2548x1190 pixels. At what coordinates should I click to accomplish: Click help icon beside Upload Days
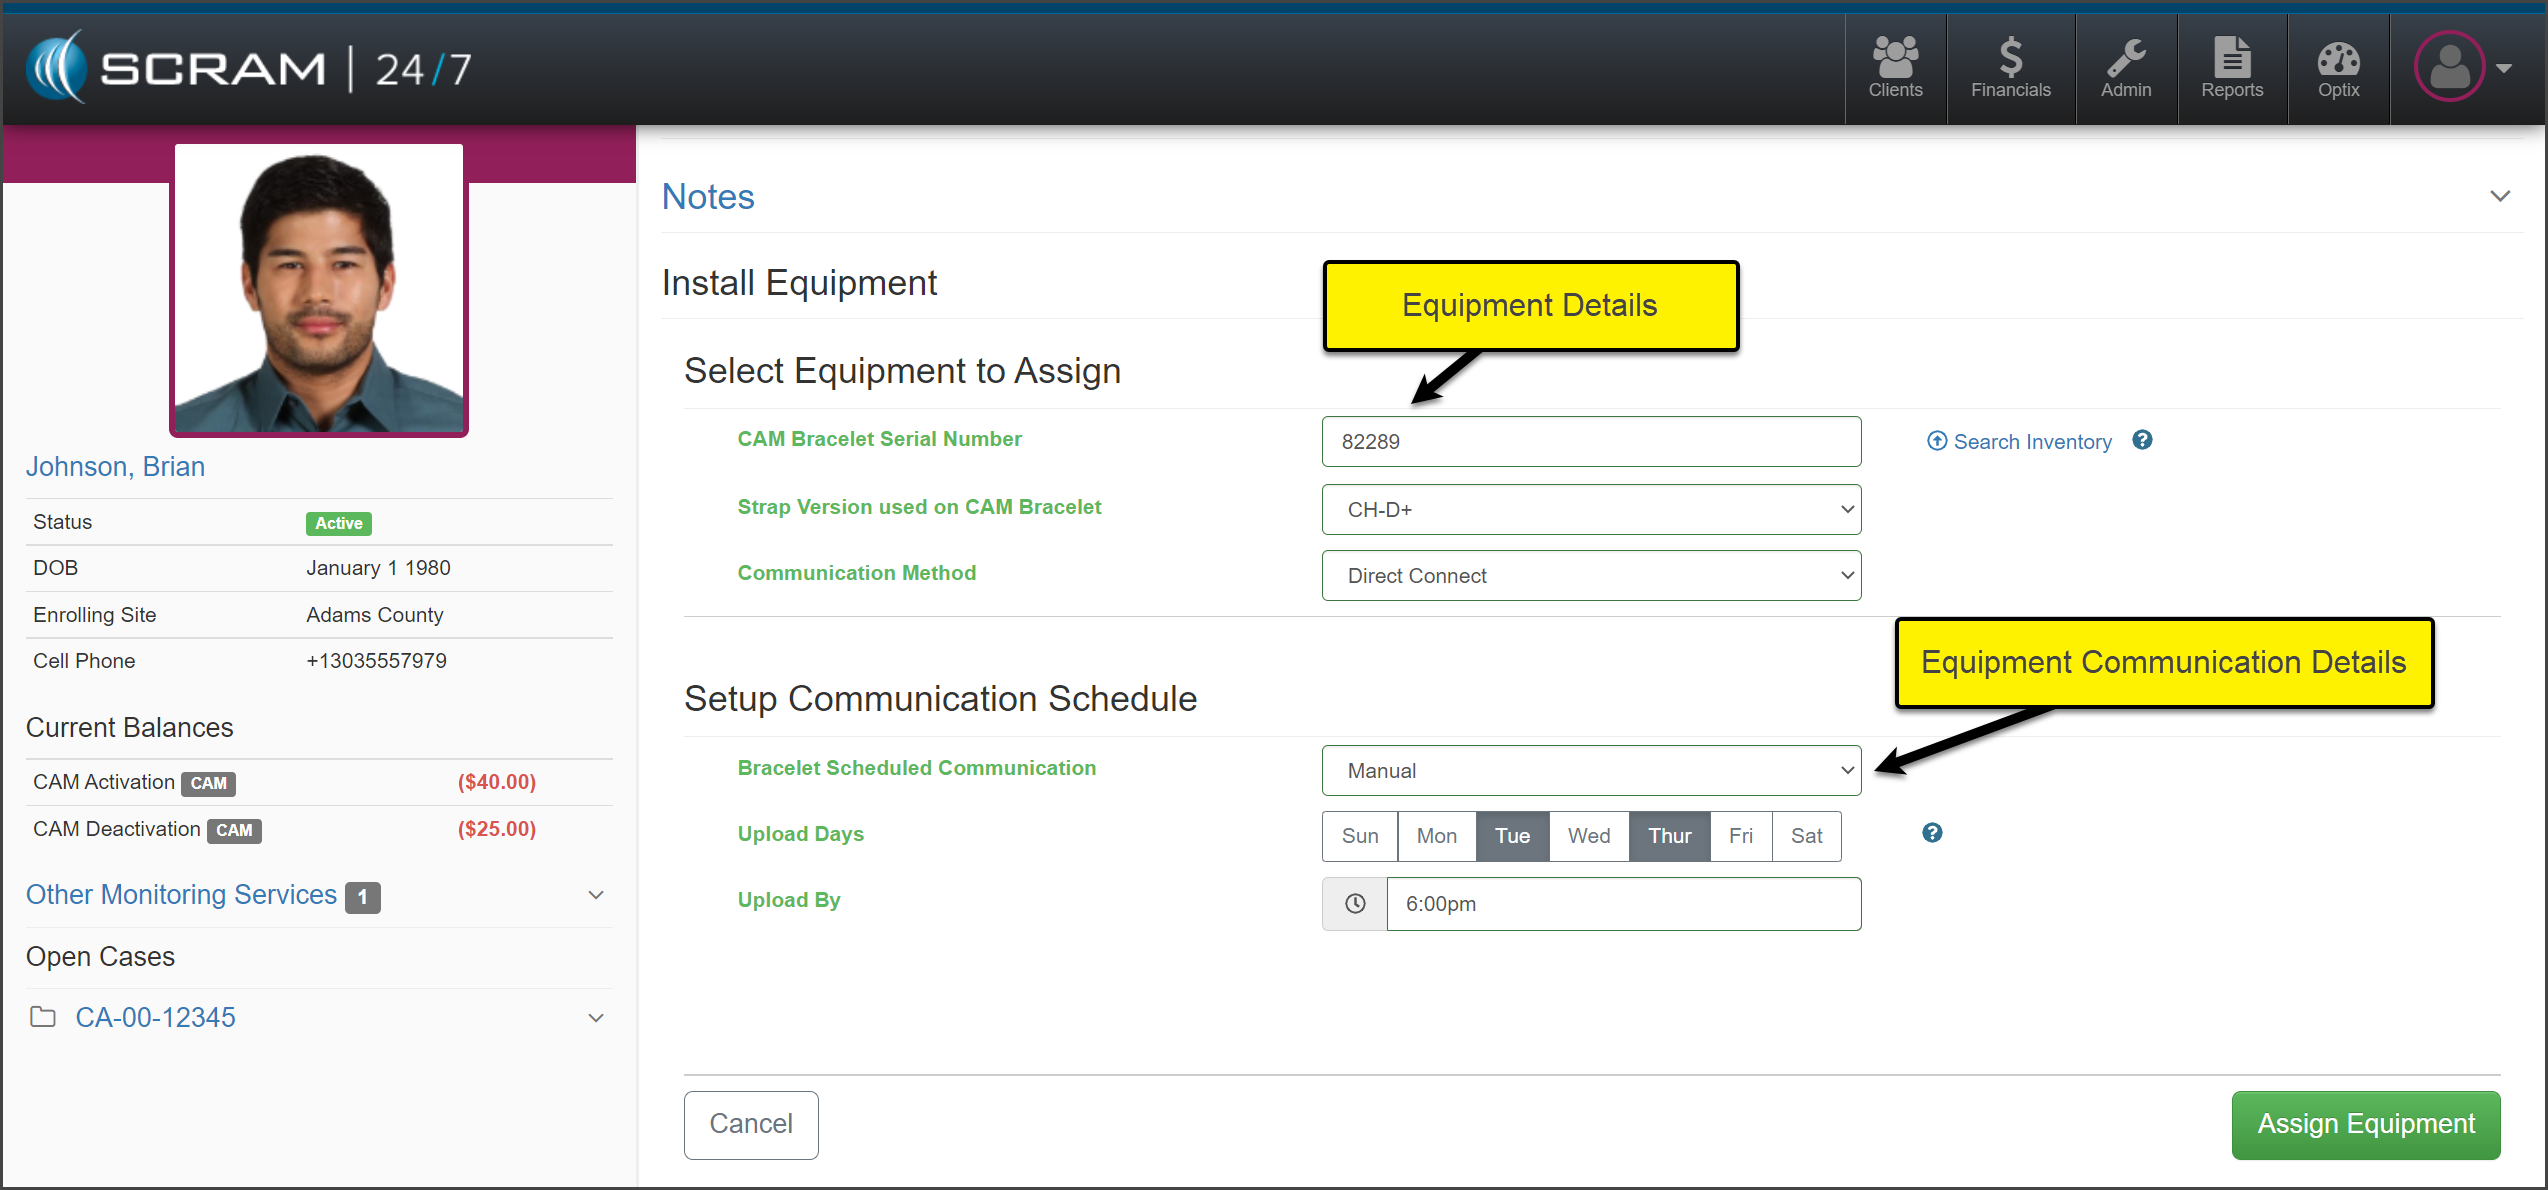point(1932,833)
